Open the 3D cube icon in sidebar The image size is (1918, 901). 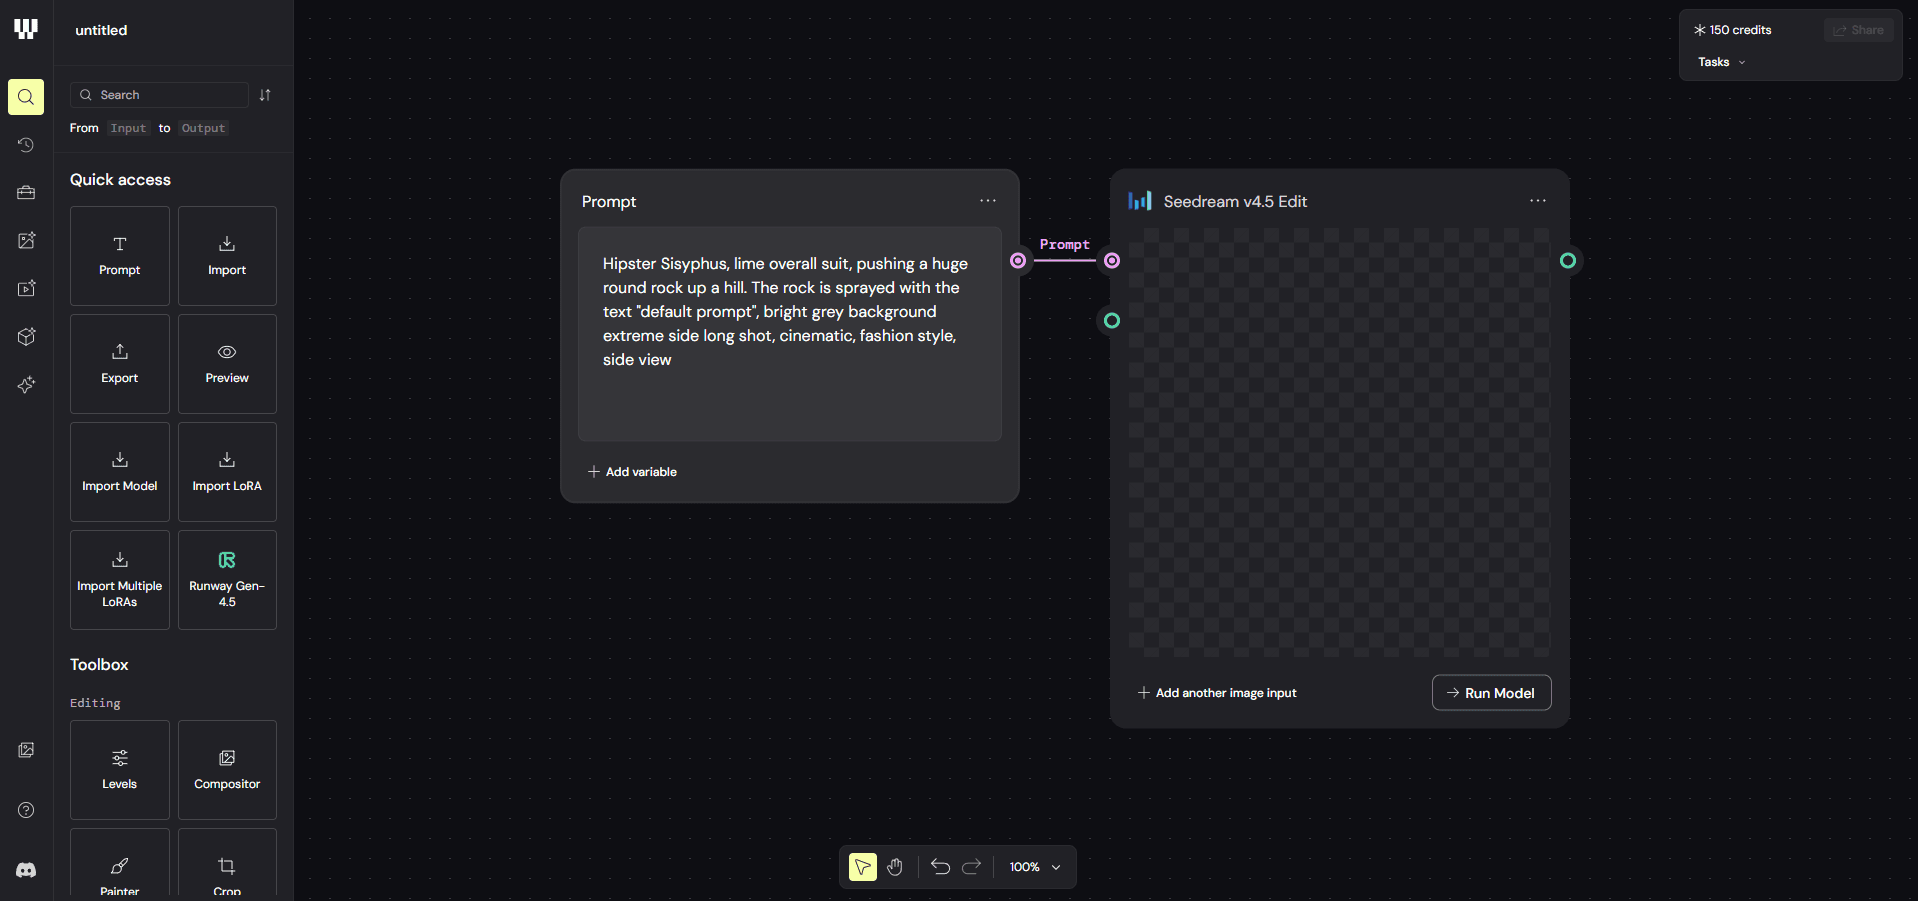pos(26,337)
